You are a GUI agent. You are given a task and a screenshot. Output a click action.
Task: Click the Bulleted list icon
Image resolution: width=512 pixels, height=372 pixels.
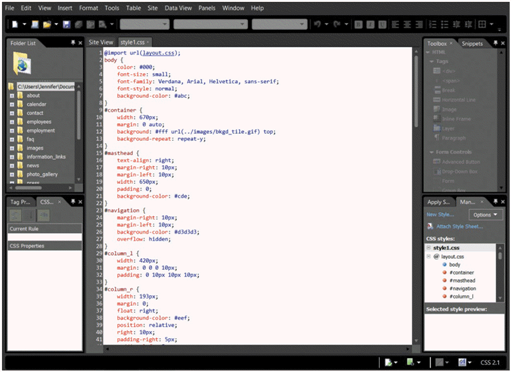tap(444, 24)
